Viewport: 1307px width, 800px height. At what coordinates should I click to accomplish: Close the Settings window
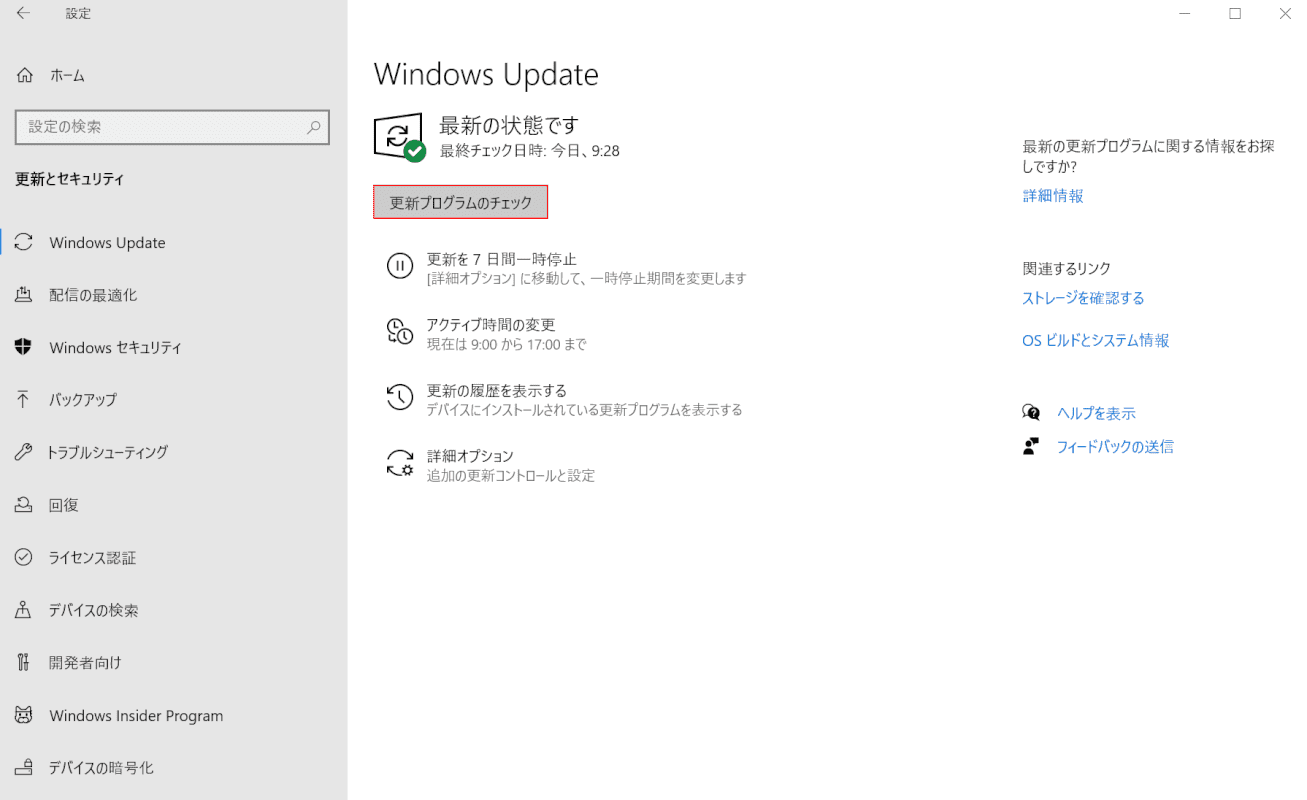coord(1285,14)
